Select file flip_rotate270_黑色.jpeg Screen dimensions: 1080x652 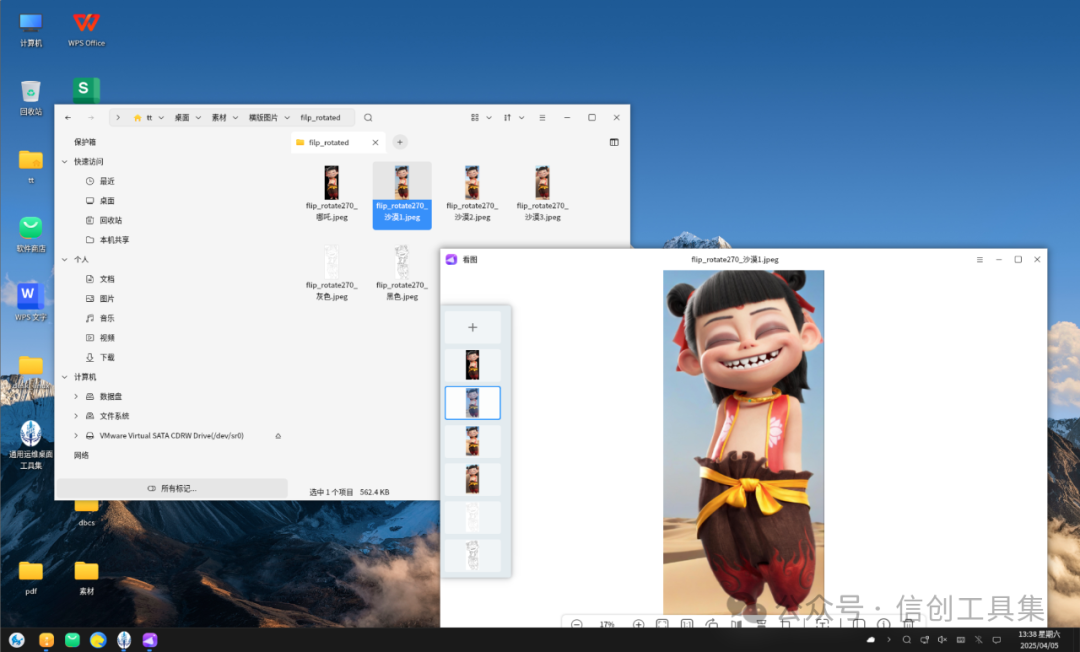tap(402, 273)
